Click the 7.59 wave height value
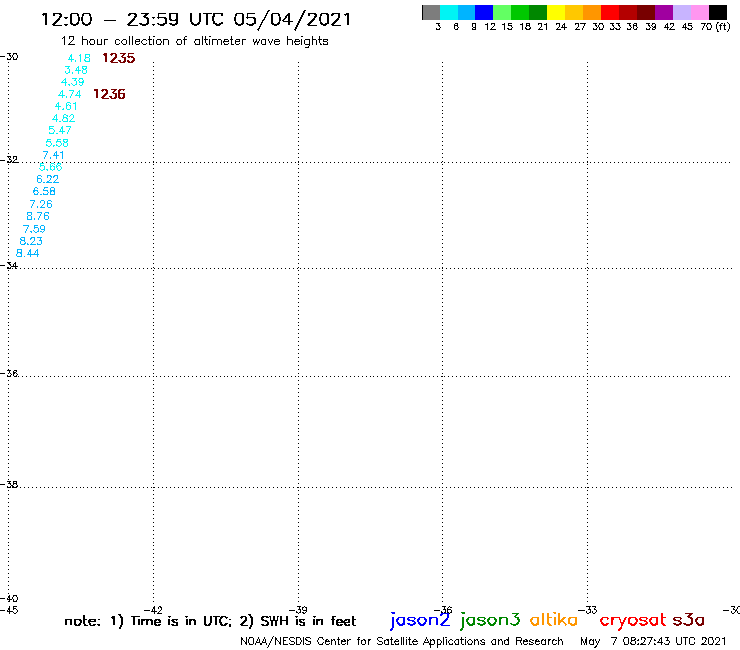Image resolution: width=740 pixels, height=650 pixels. (x=34, y=229)
